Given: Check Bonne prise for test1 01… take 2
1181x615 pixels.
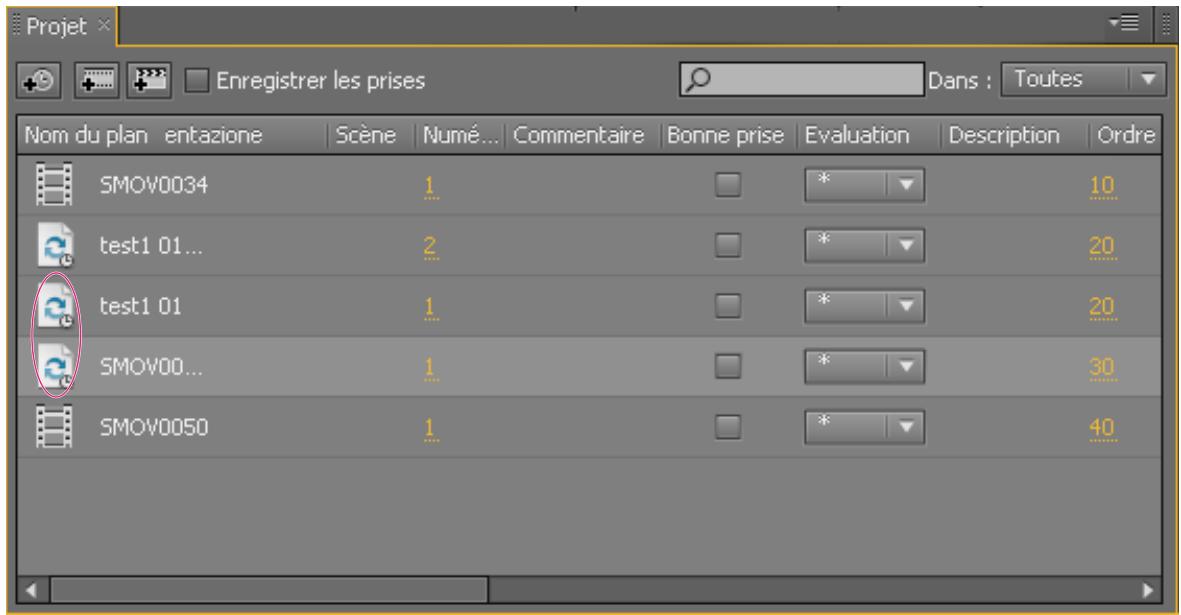Looking at the screenshot, I should tap(728, 245).
